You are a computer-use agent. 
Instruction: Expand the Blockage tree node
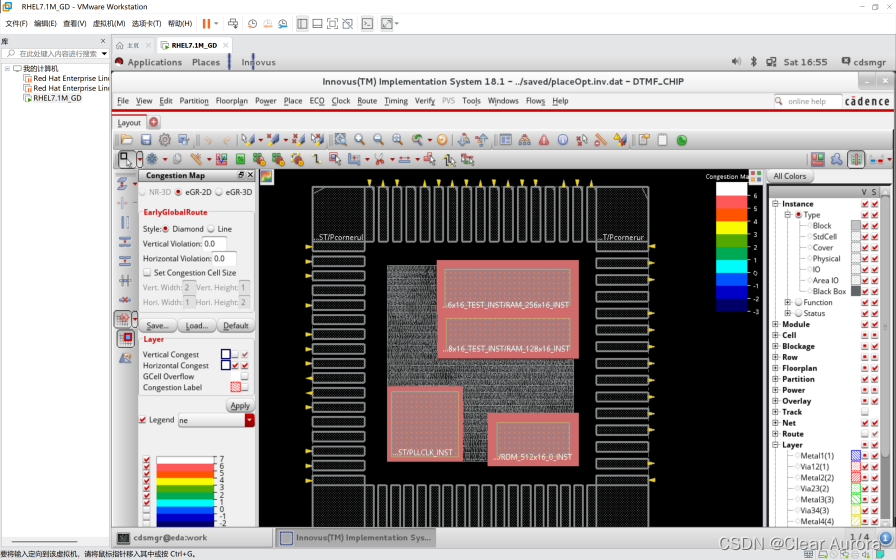pyautogui.click(x=775, y=346)
